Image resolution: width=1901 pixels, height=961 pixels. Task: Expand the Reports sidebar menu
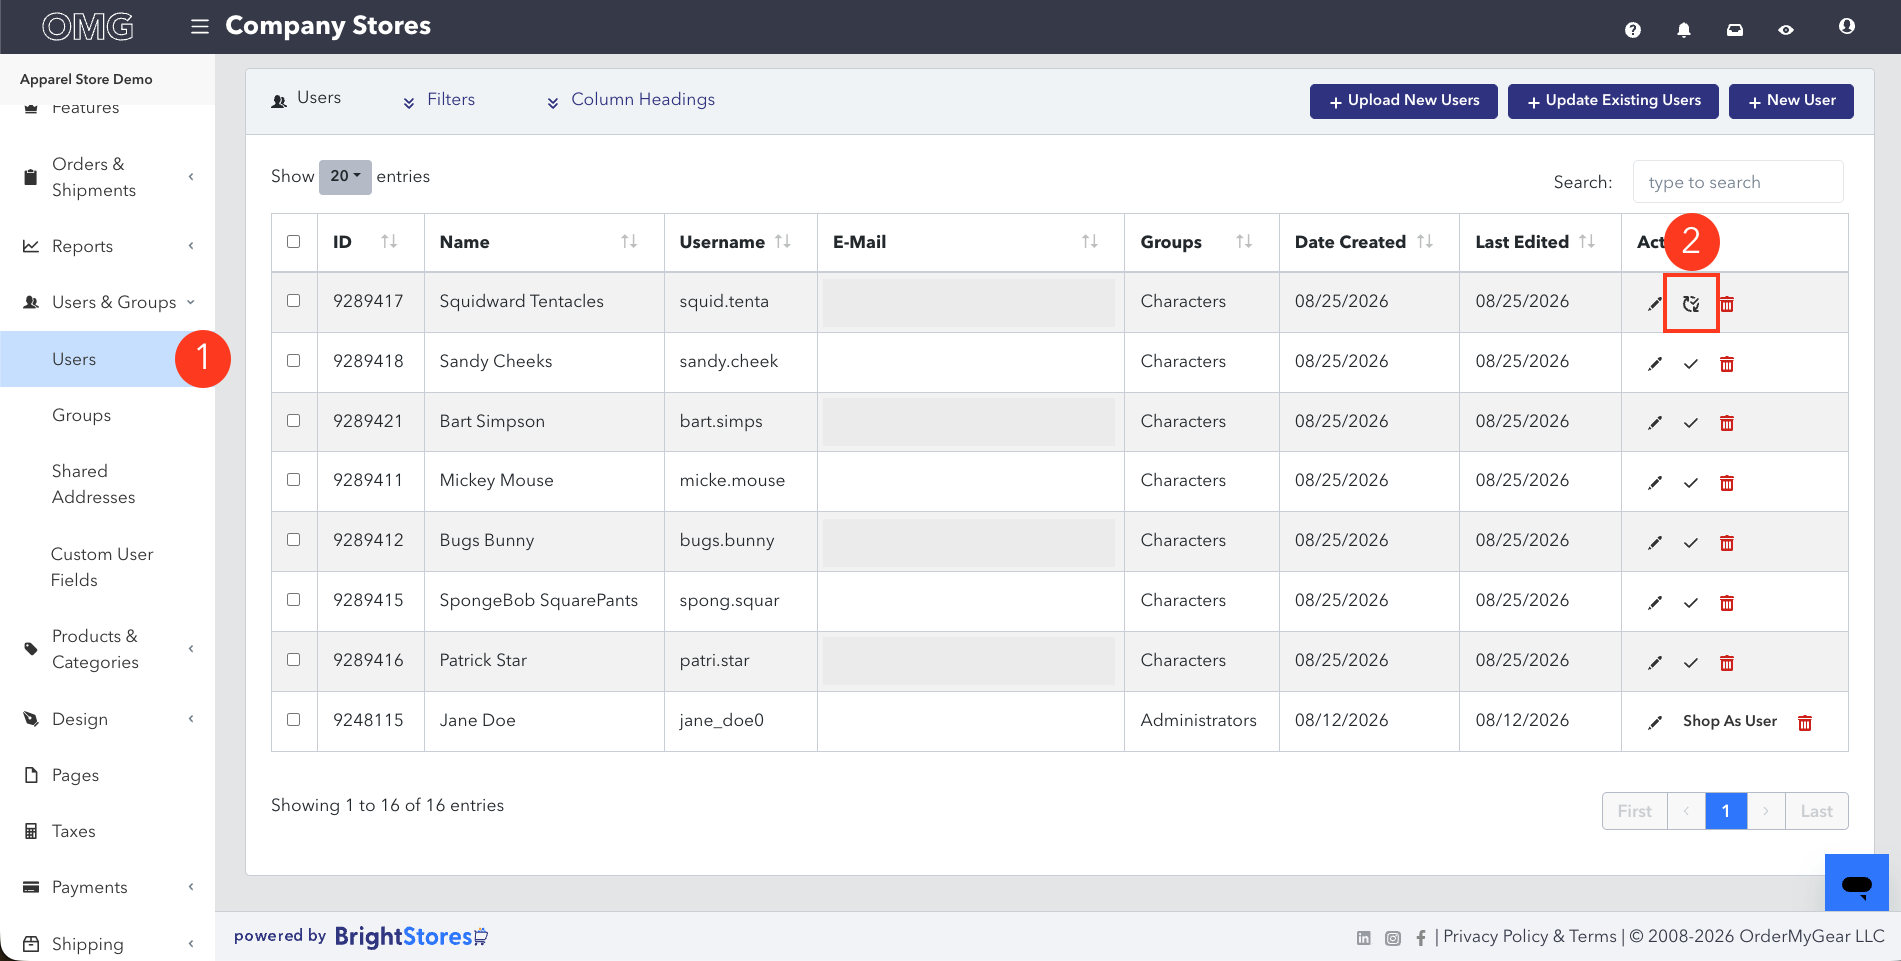pos(108,246)
